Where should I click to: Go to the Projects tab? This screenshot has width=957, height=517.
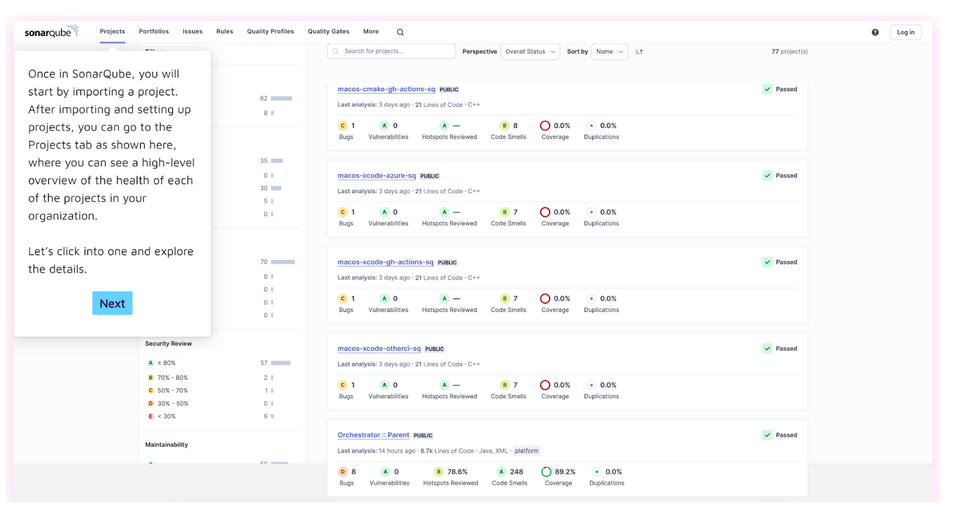click(112, 32)
